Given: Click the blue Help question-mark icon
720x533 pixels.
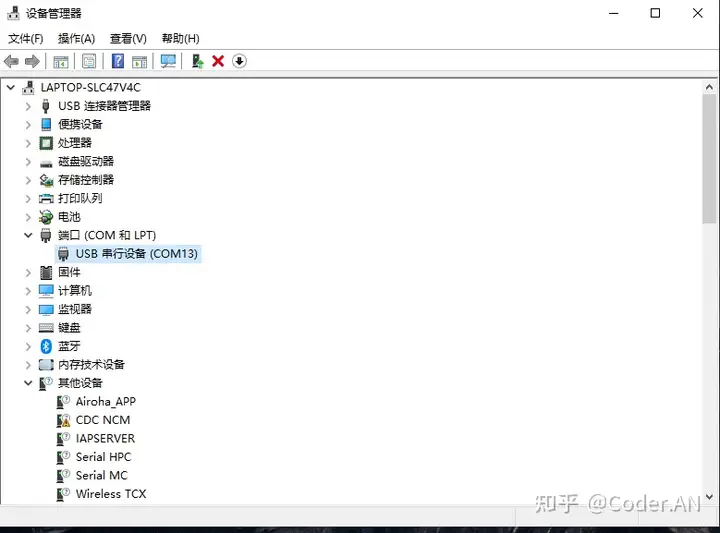Looking at the screenshot, I should click(118, 61).
